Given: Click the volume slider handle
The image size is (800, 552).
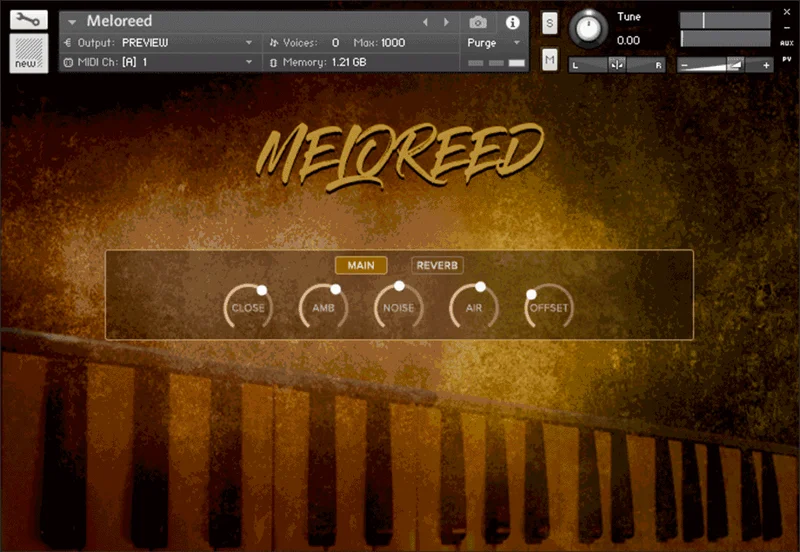Looking at the screenshot, I should click(735, 65).
